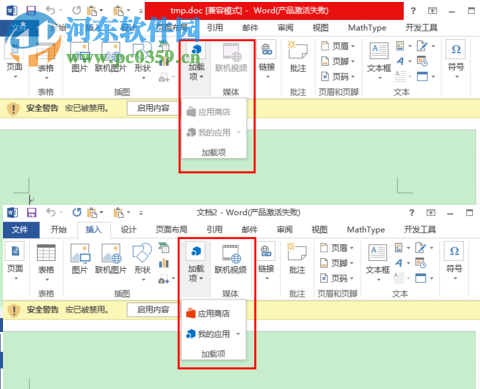Click the Word logo icon in the 文档2 title bar
The height and width of the screenshot is (389, 480).
(12, 212)
